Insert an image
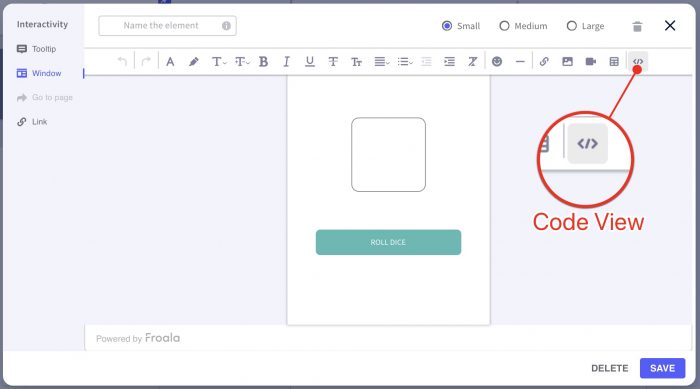The width and height of the screenshot is (700, 389). 567,62
